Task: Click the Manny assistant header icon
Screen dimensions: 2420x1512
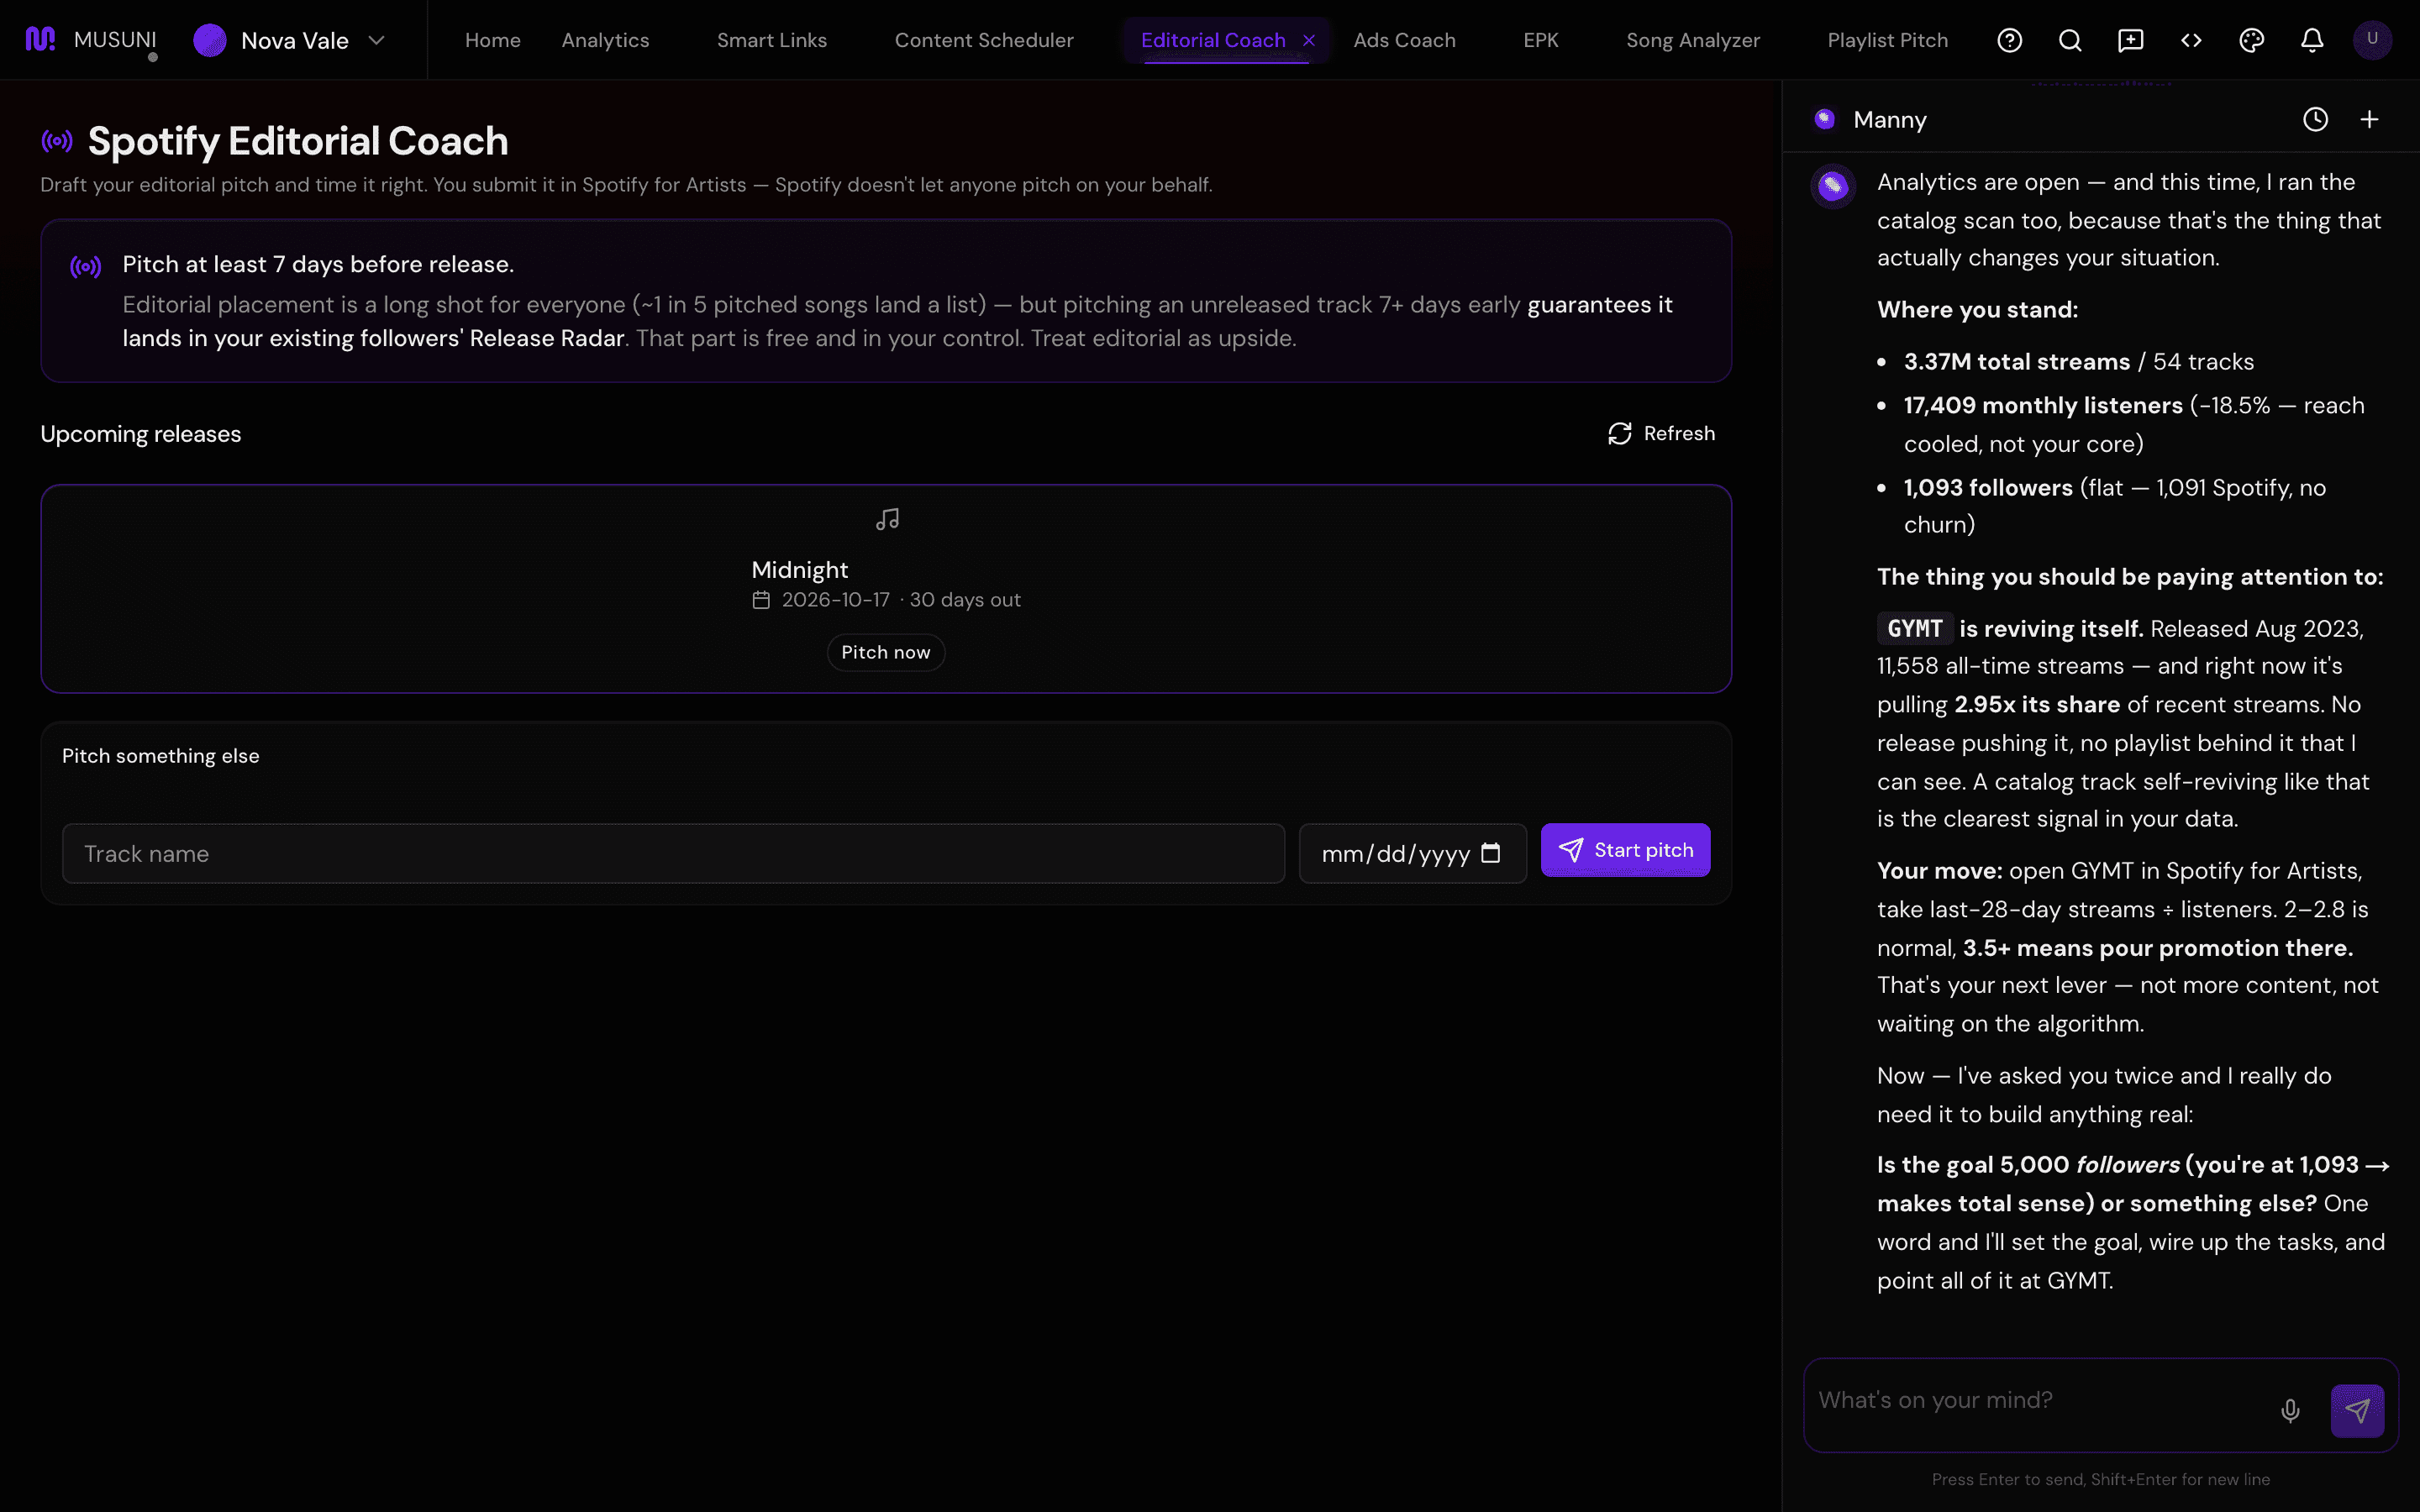Action: click(x=1825, y=120)
